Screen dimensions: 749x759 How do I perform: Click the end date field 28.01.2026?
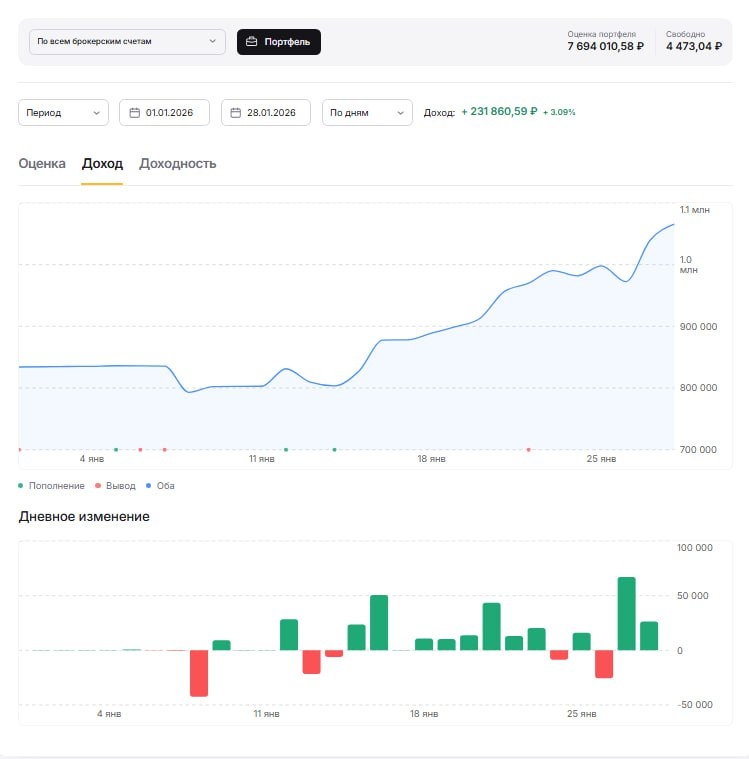[272, 113]
